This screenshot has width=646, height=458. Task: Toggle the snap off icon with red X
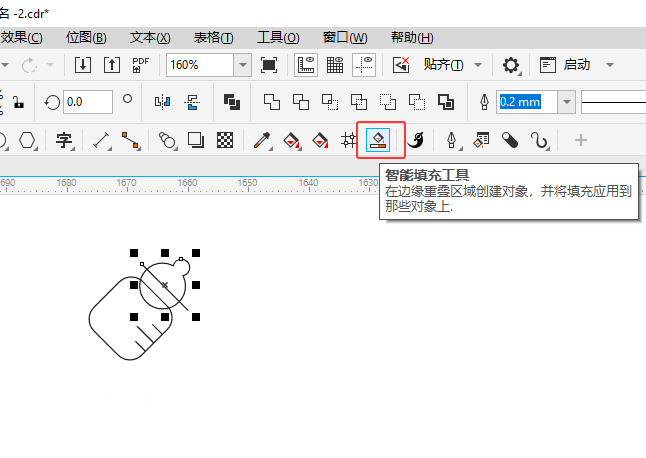click(401, 65)
